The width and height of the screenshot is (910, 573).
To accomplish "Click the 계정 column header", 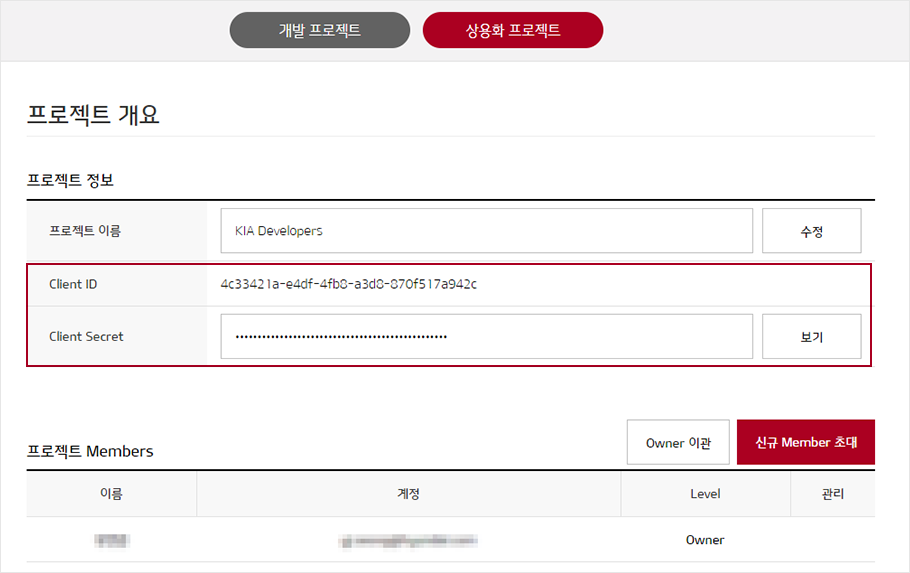I will (408, 494).
